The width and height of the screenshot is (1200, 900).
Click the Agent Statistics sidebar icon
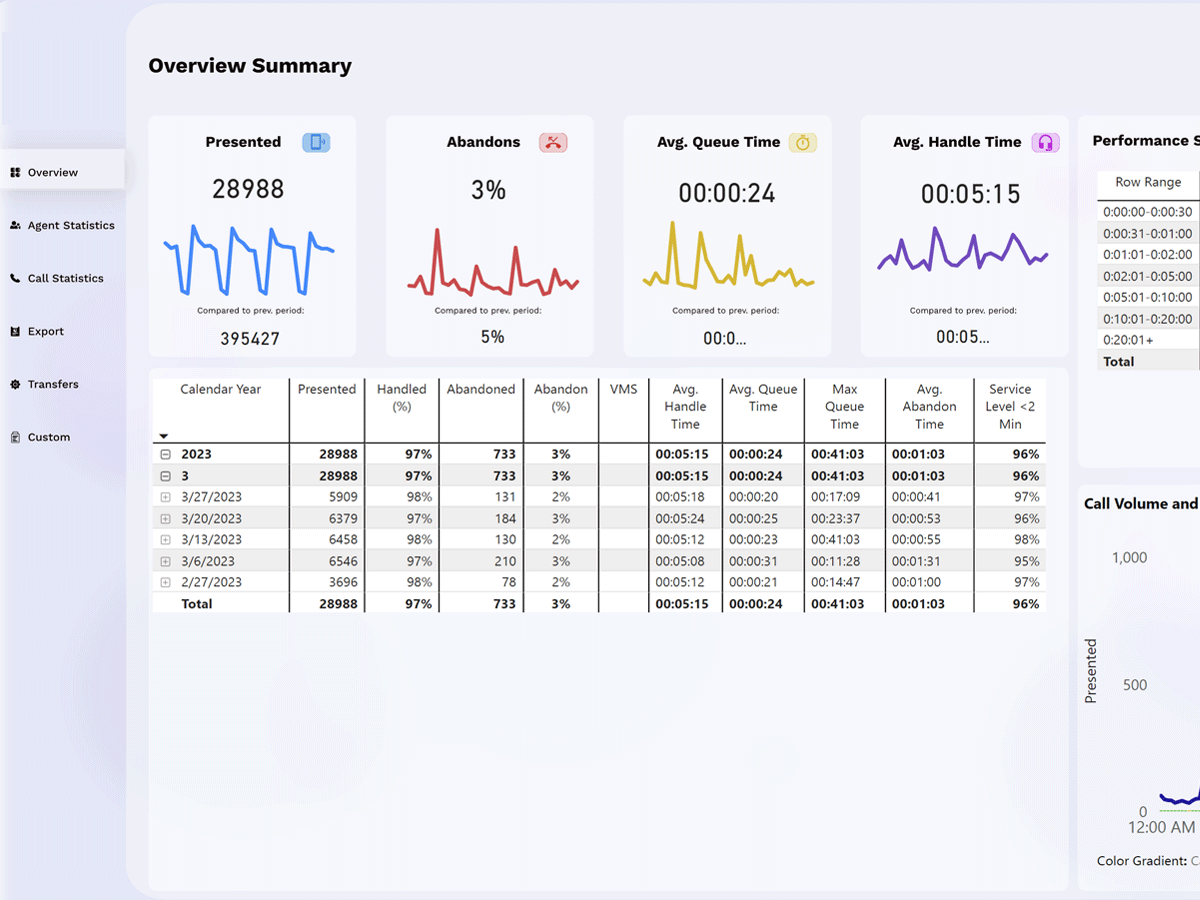(x=15, y=226)
